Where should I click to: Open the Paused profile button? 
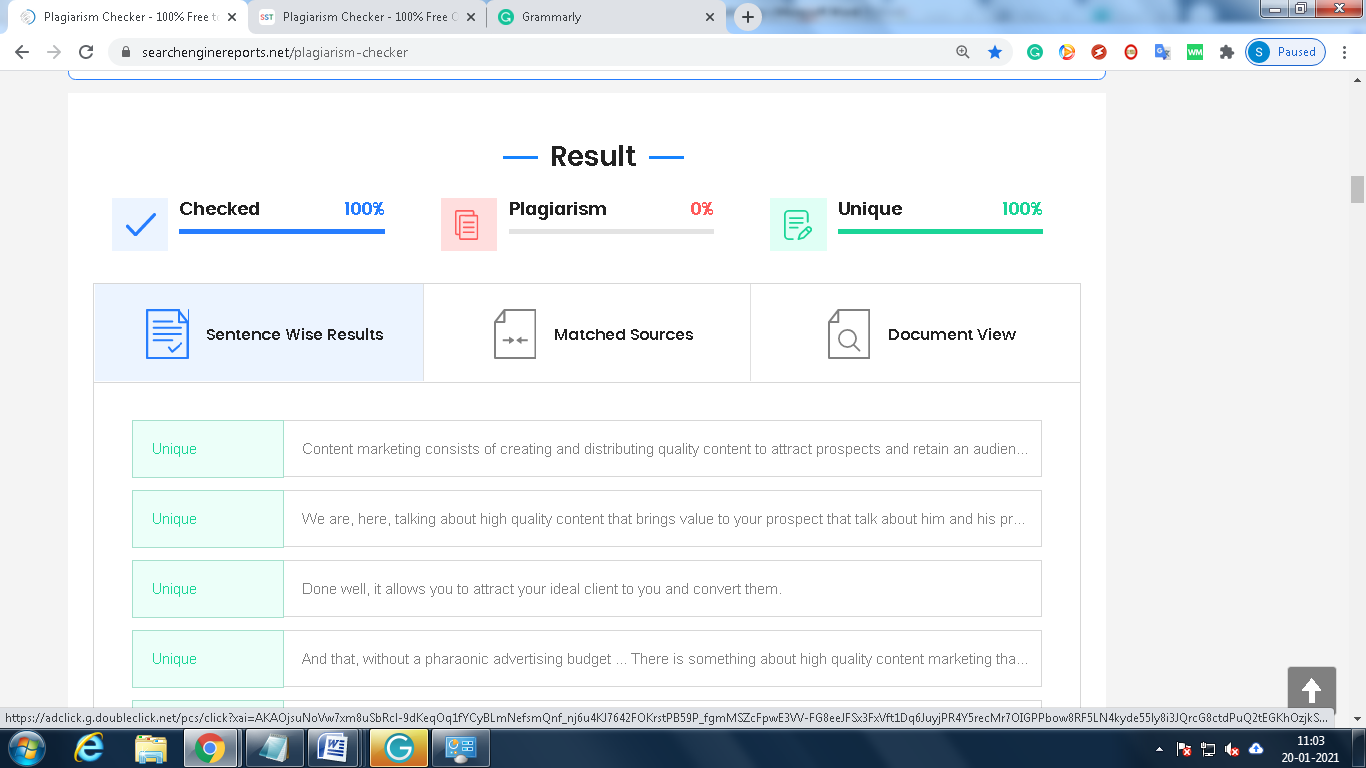coord(1285,52)
